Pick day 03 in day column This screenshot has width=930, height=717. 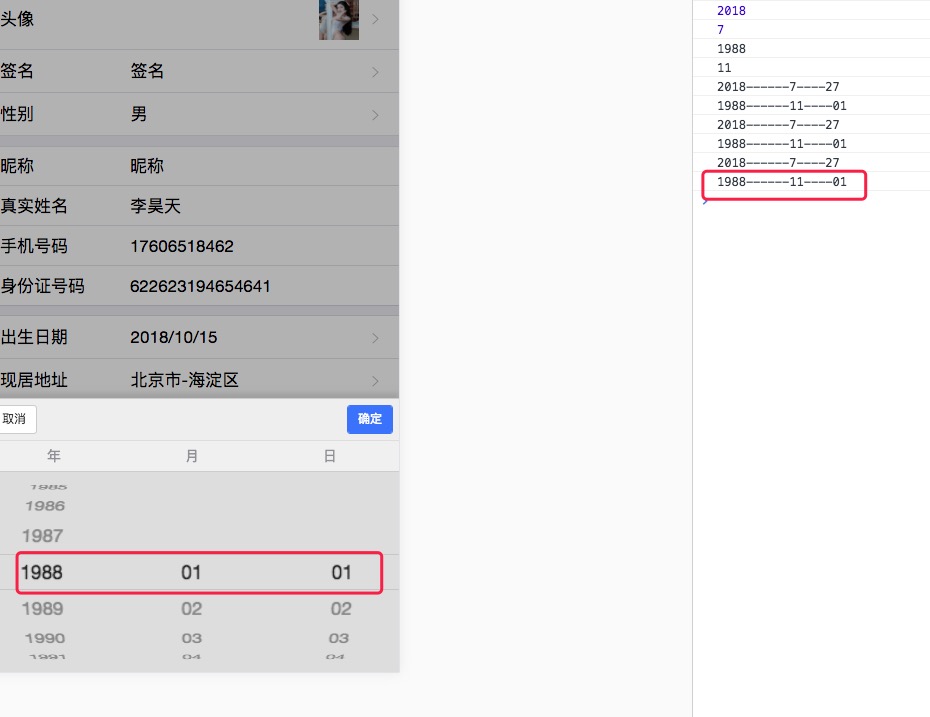click(x=339, y=638)
